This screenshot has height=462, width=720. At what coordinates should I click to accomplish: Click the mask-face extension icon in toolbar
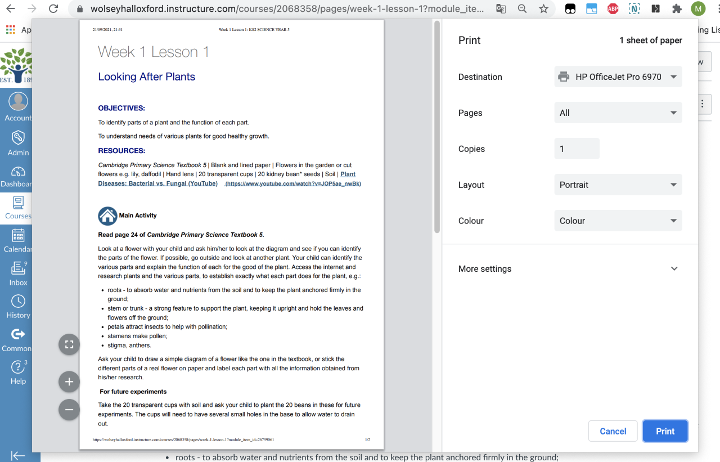click(570, 8)
